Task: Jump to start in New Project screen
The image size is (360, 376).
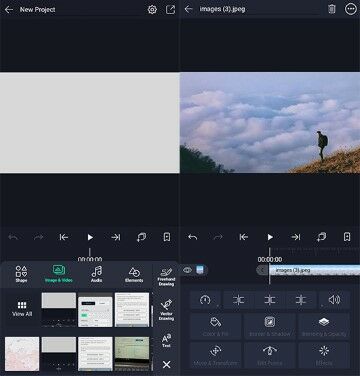Action: pyautogui.click(x=64, y=237)
